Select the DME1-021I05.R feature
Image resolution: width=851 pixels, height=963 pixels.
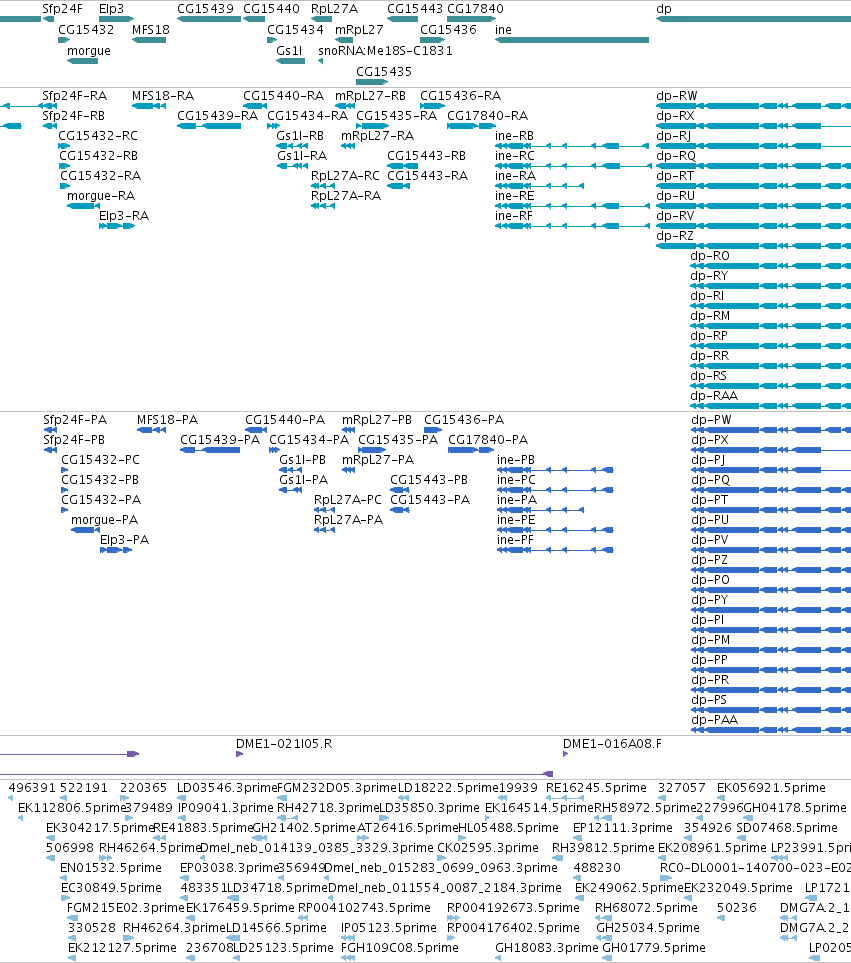pos(284,744)
